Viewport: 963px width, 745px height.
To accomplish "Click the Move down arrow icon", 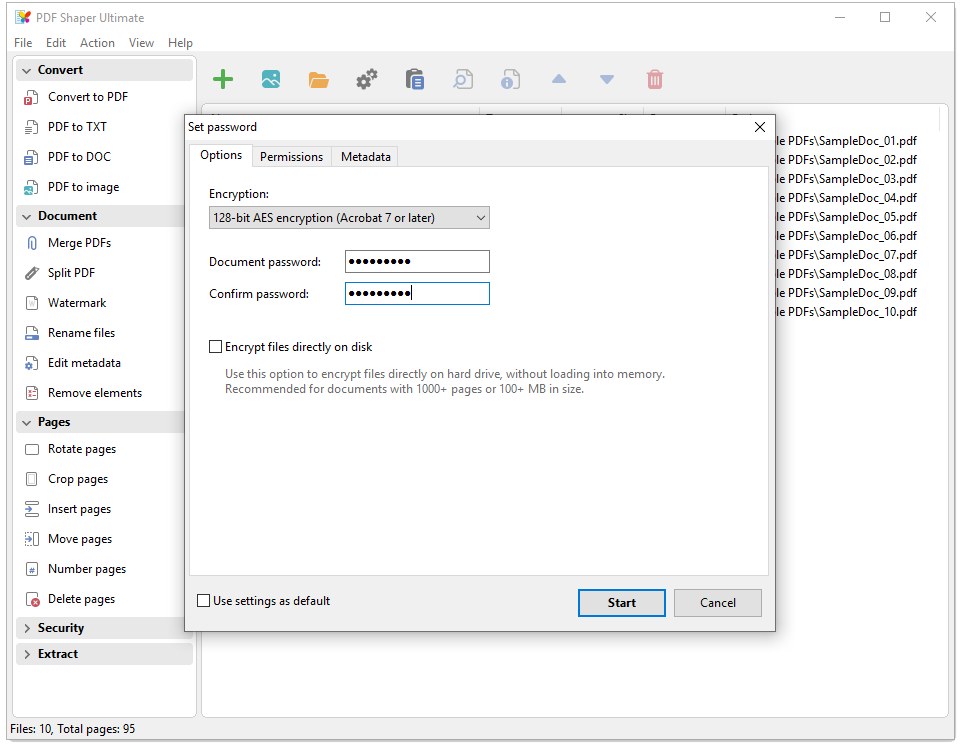I will point(607,80).
